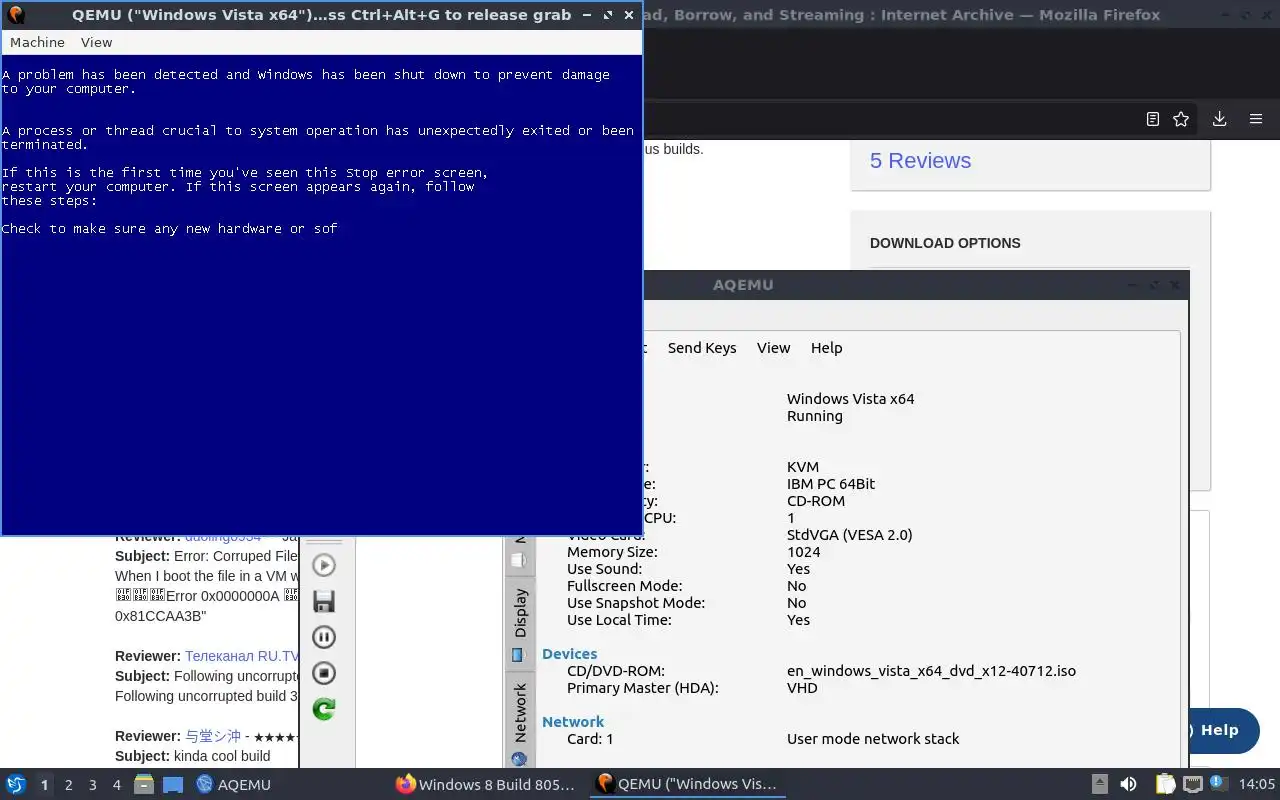Start the VM with AQEMU's play button
The width and height of the screenshot is (1280, 800).
(x=324, y=565)
